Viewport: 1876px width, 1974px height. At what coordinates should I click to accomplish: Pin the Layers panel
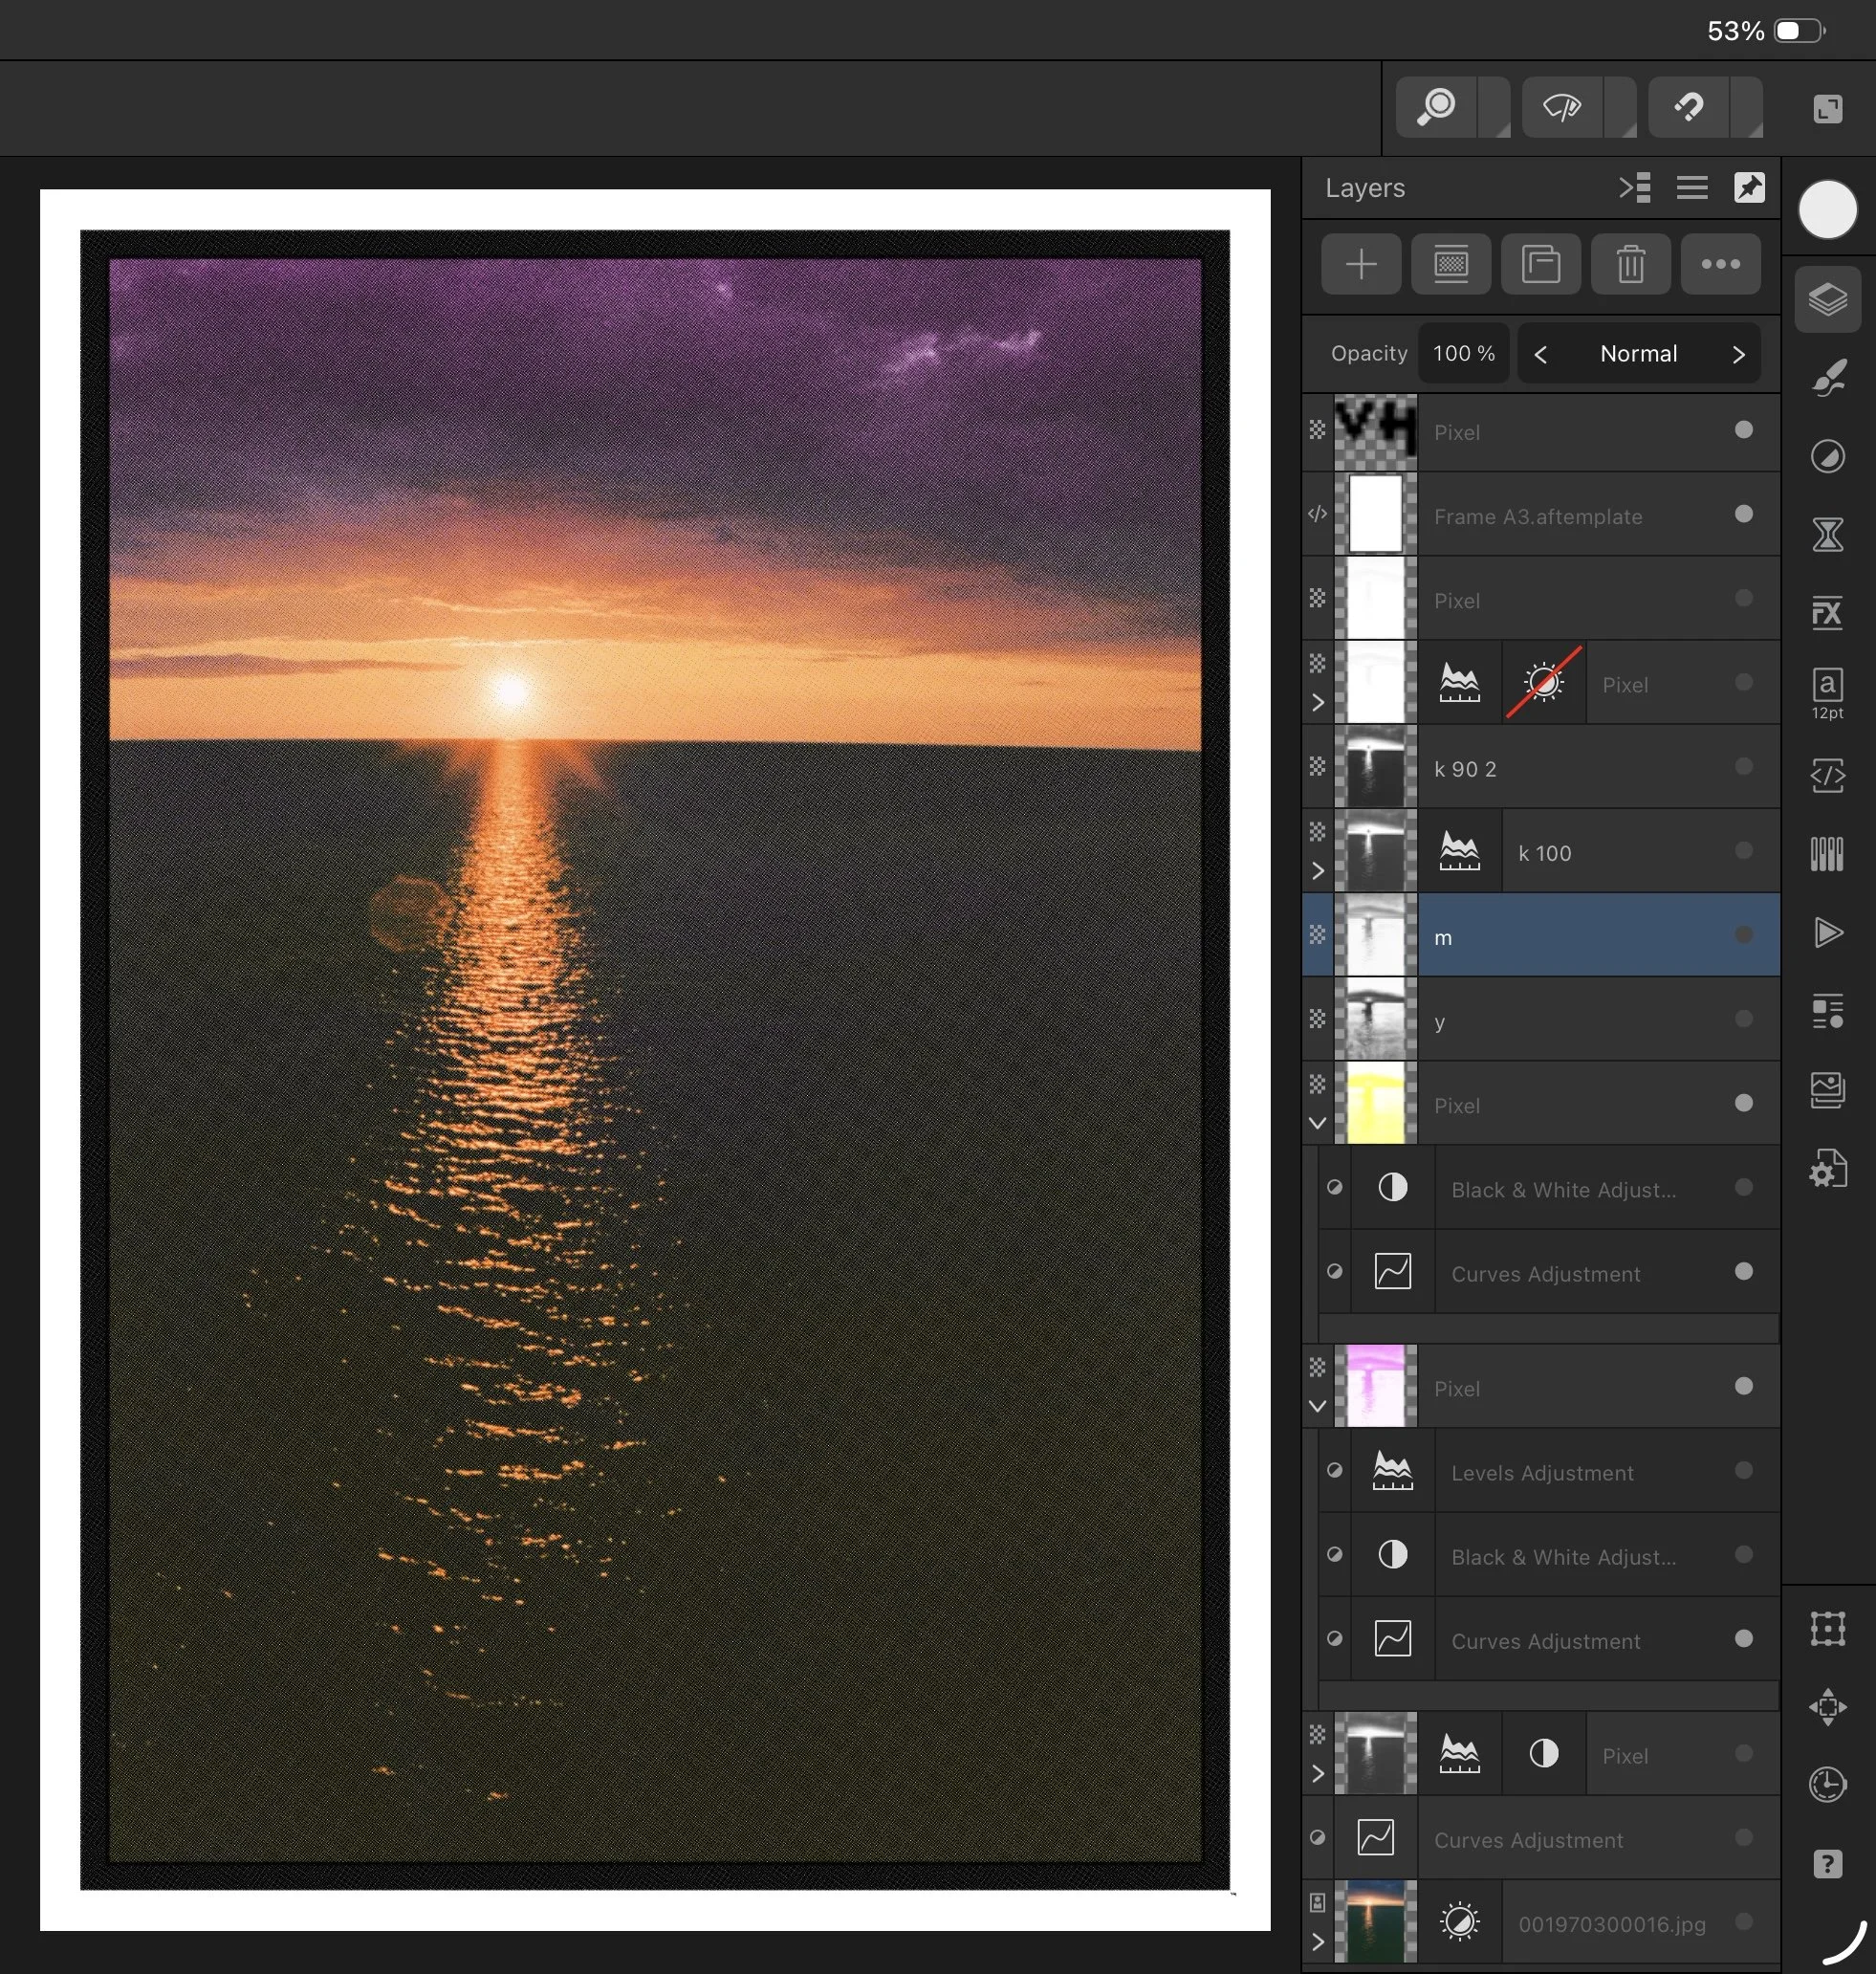coord(1749,188)
